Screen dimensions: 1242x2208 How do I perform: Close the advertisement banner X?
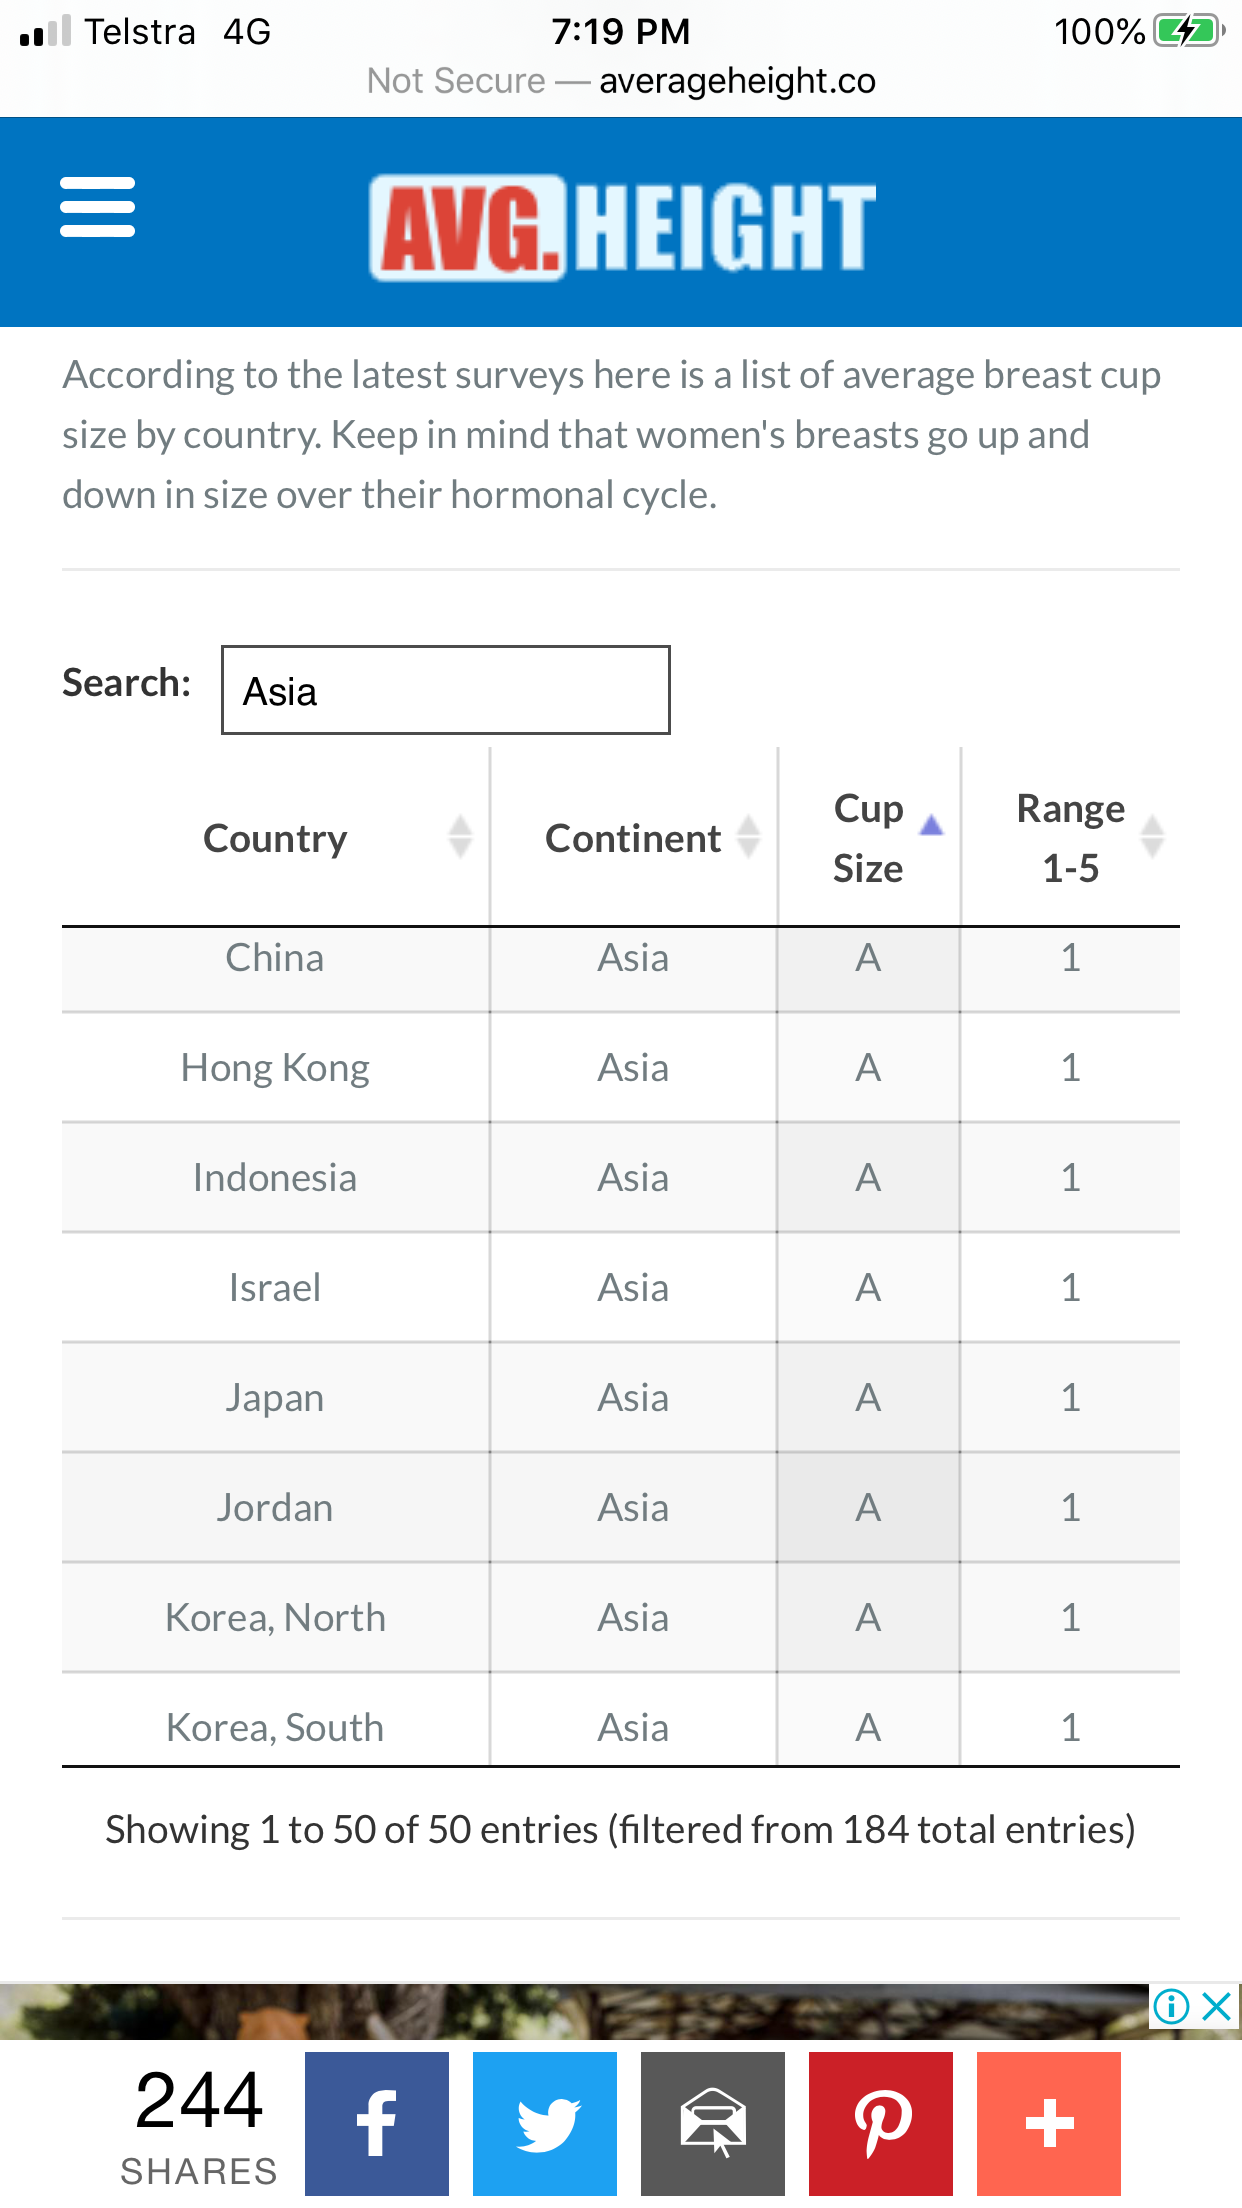(1216, 2006)
